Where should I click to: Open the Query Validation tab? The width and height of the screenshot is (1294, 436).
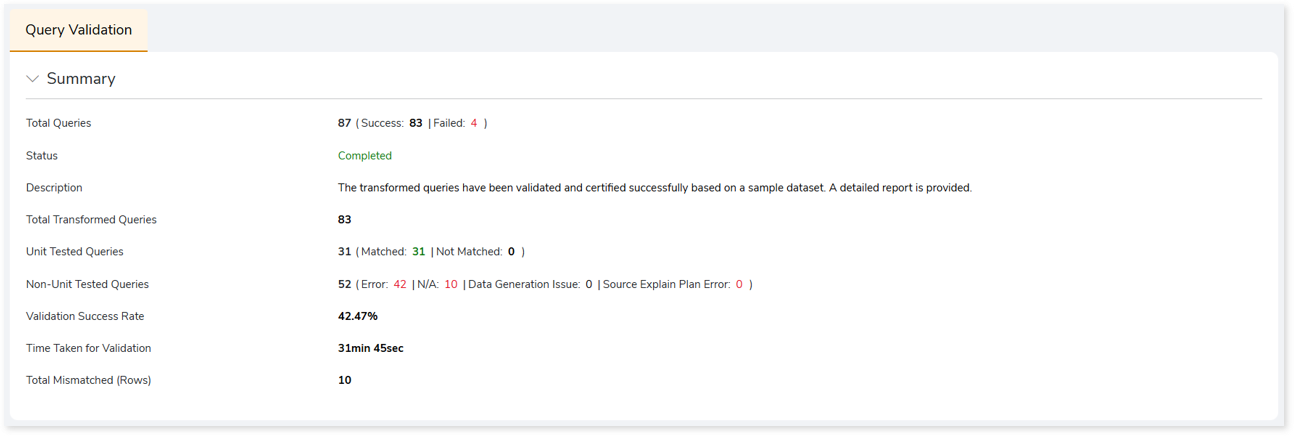tap(79, 30)
